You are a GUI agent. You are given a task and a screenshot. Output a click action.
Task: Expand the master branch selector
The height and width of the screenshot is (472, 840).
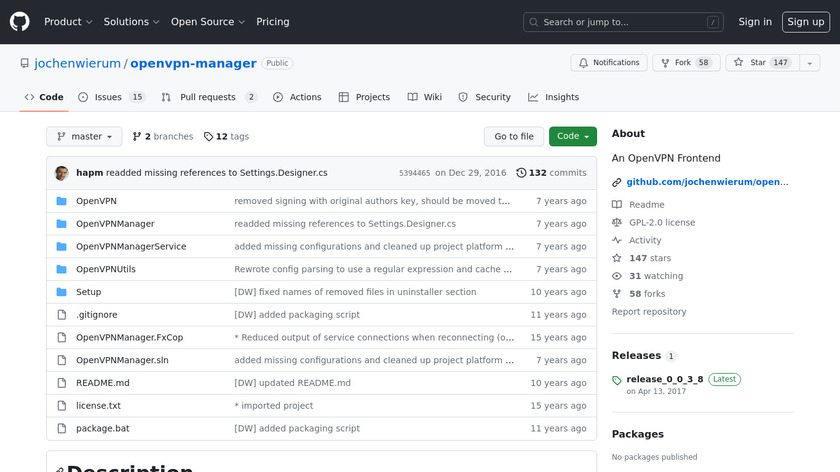(84, 137)
